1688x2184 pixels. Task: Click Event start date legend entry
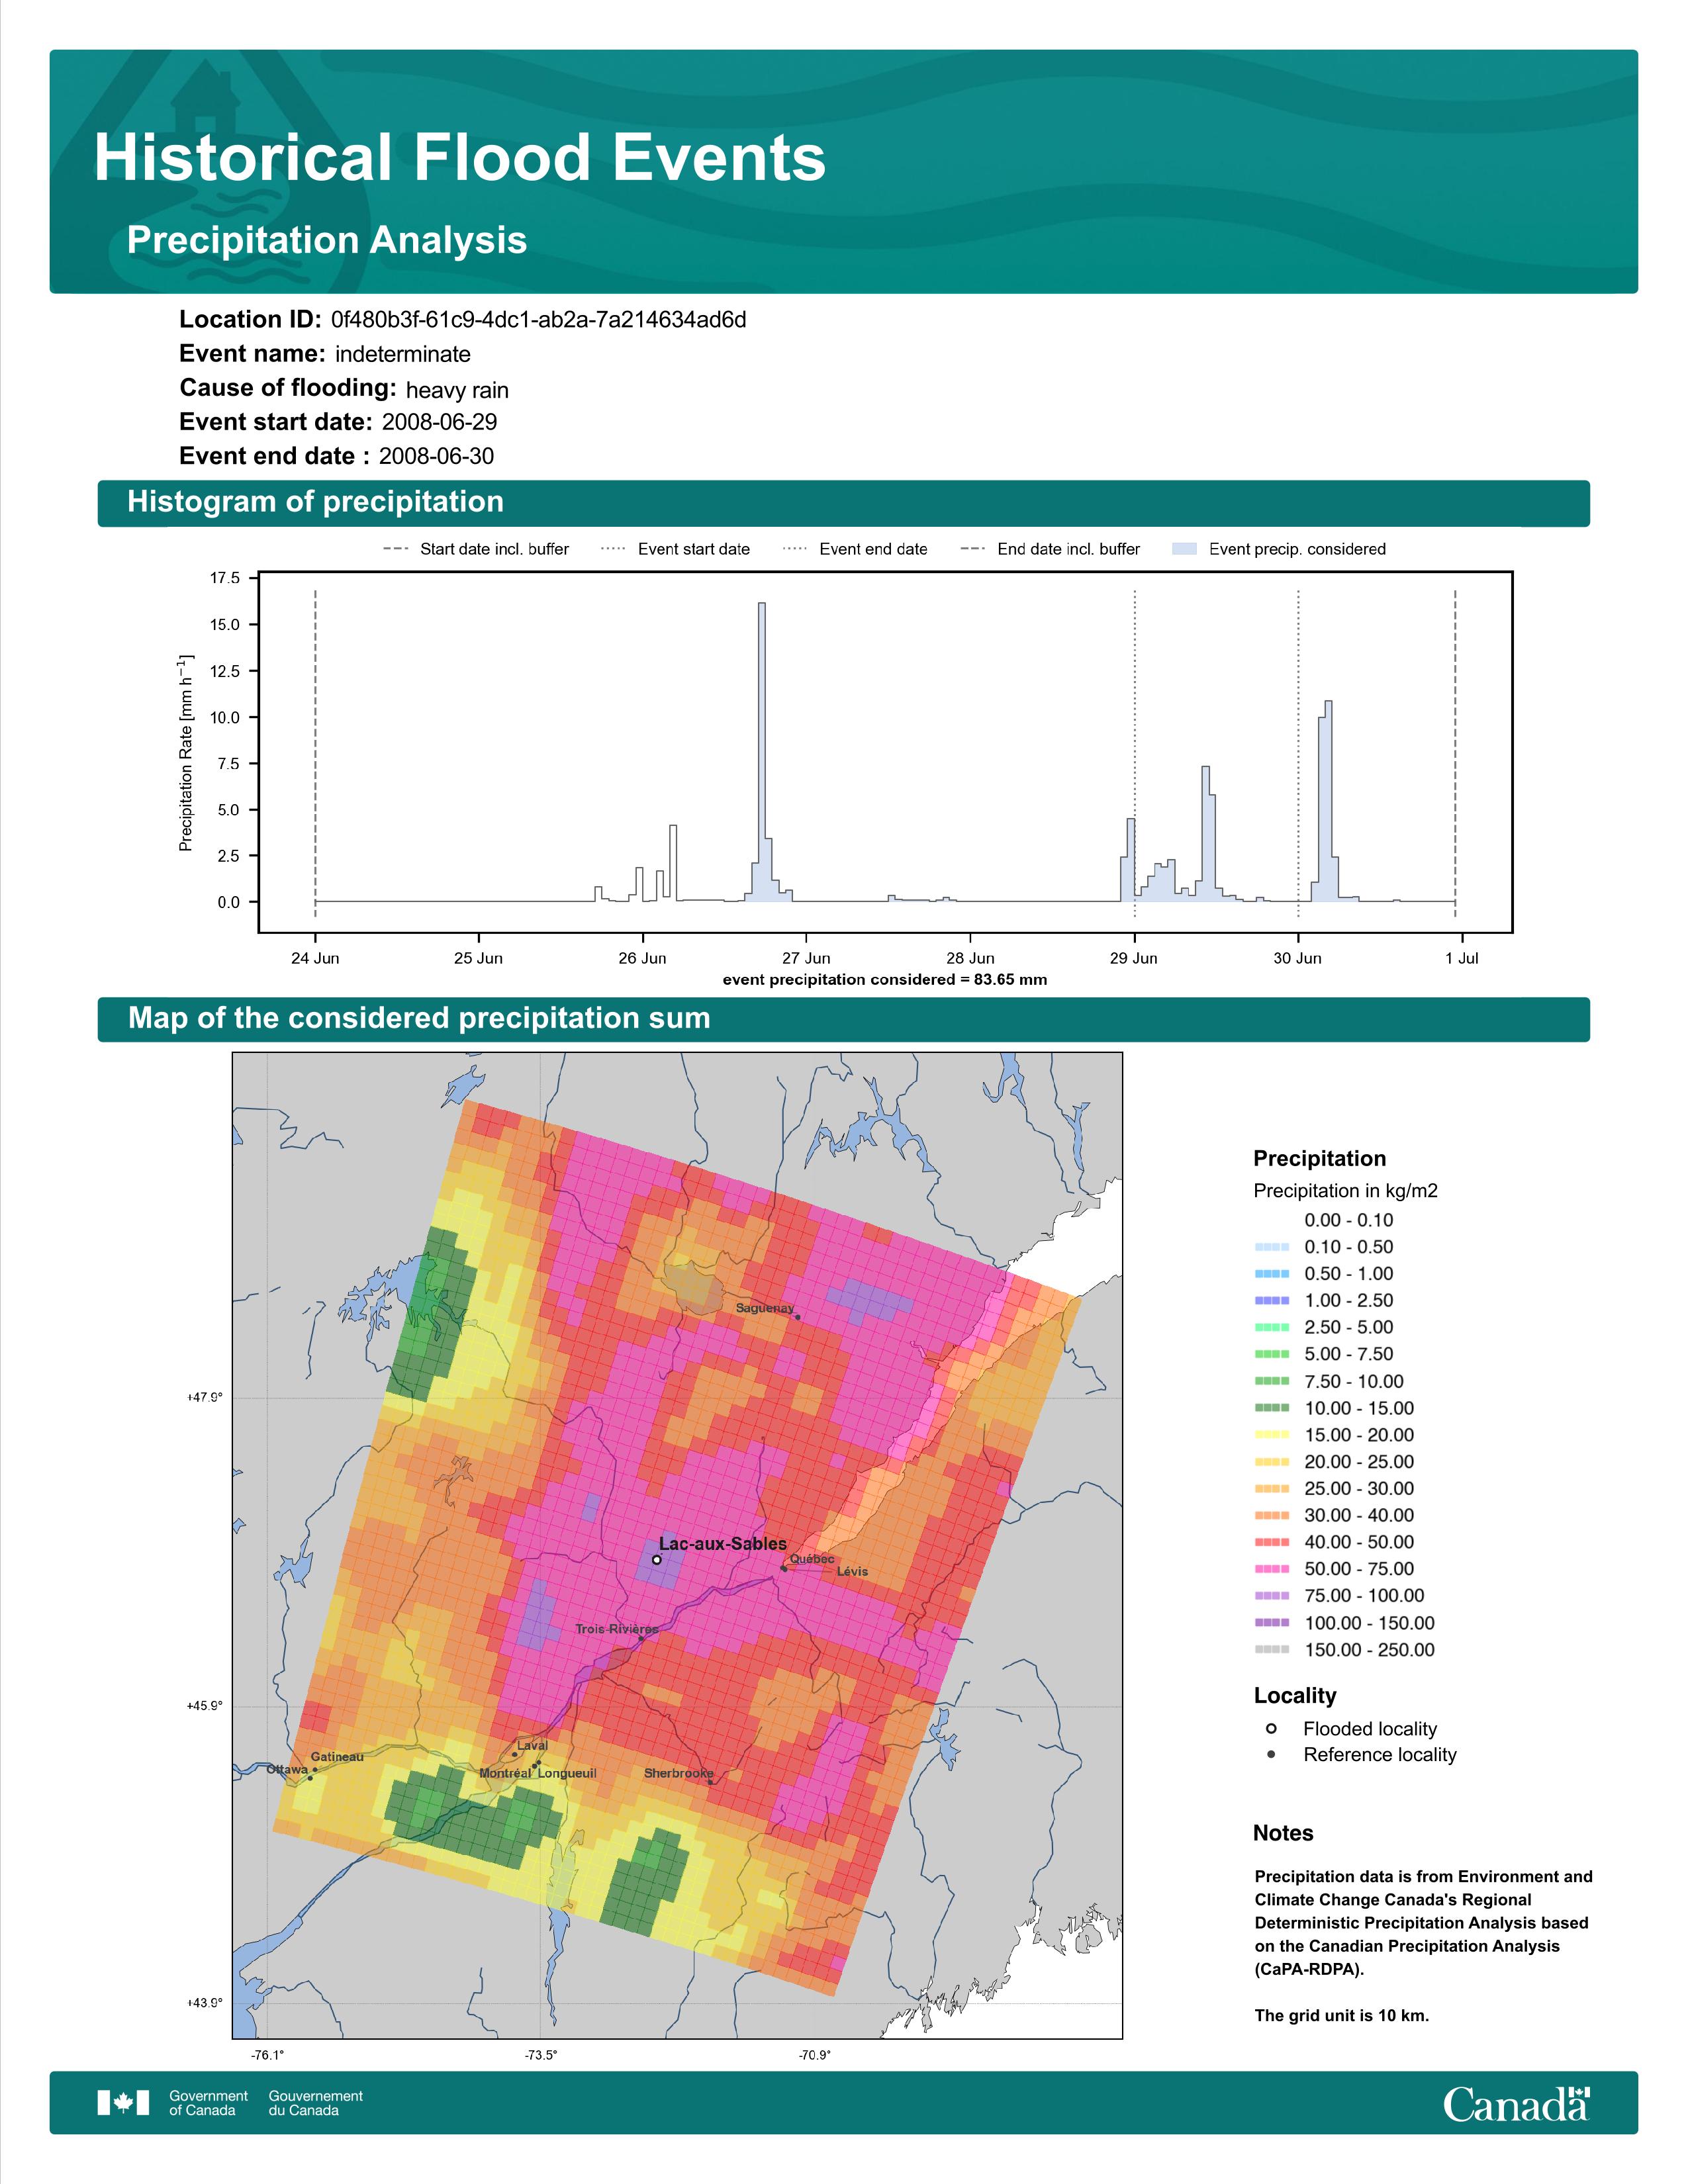(x=675, y=549)
